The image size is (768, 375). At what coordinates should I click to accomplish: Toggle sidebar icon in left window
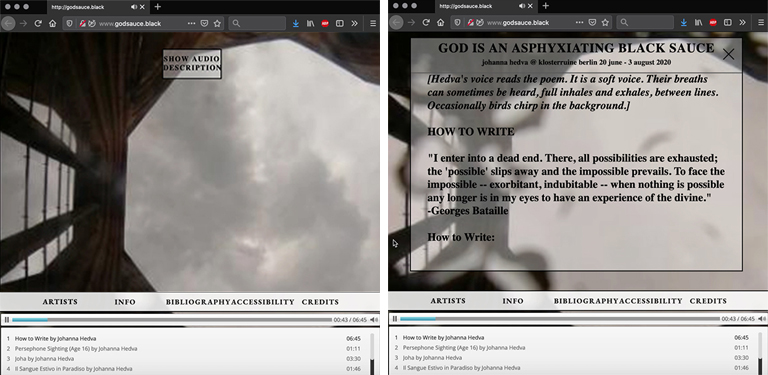[340, 23]
